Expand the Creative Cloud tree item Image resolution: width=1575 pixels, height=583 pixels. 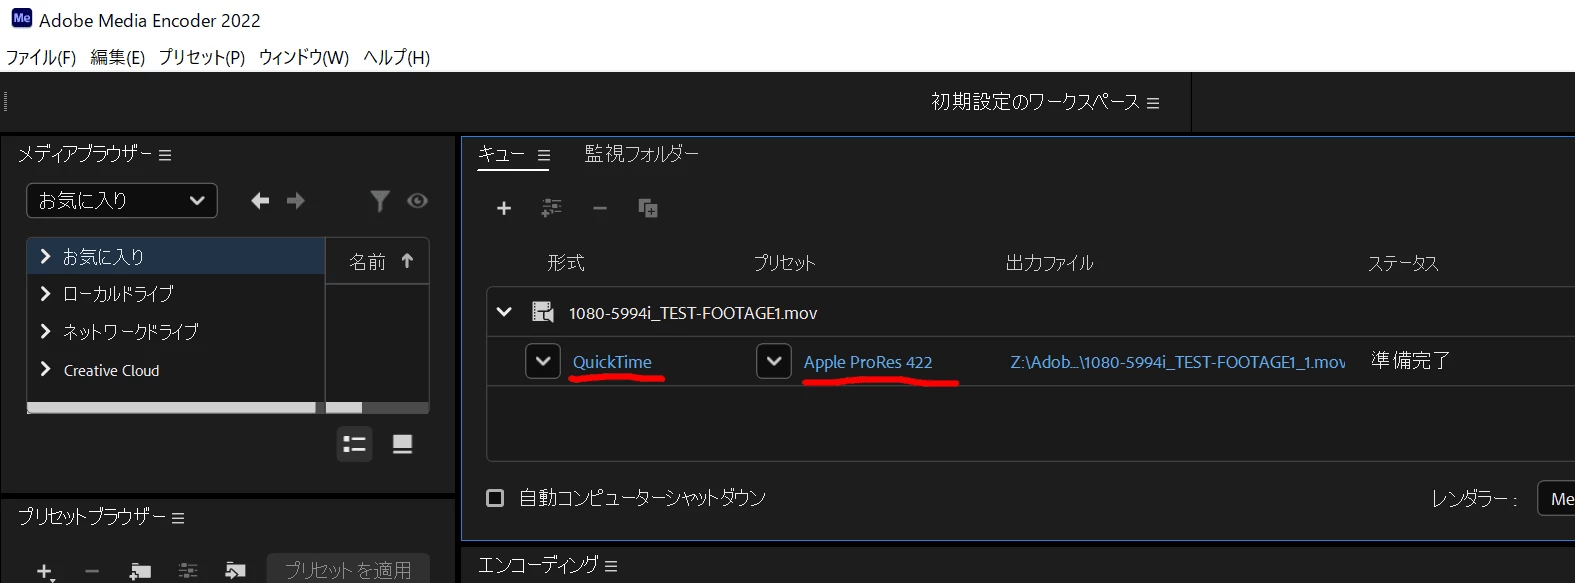coord(45,369)
